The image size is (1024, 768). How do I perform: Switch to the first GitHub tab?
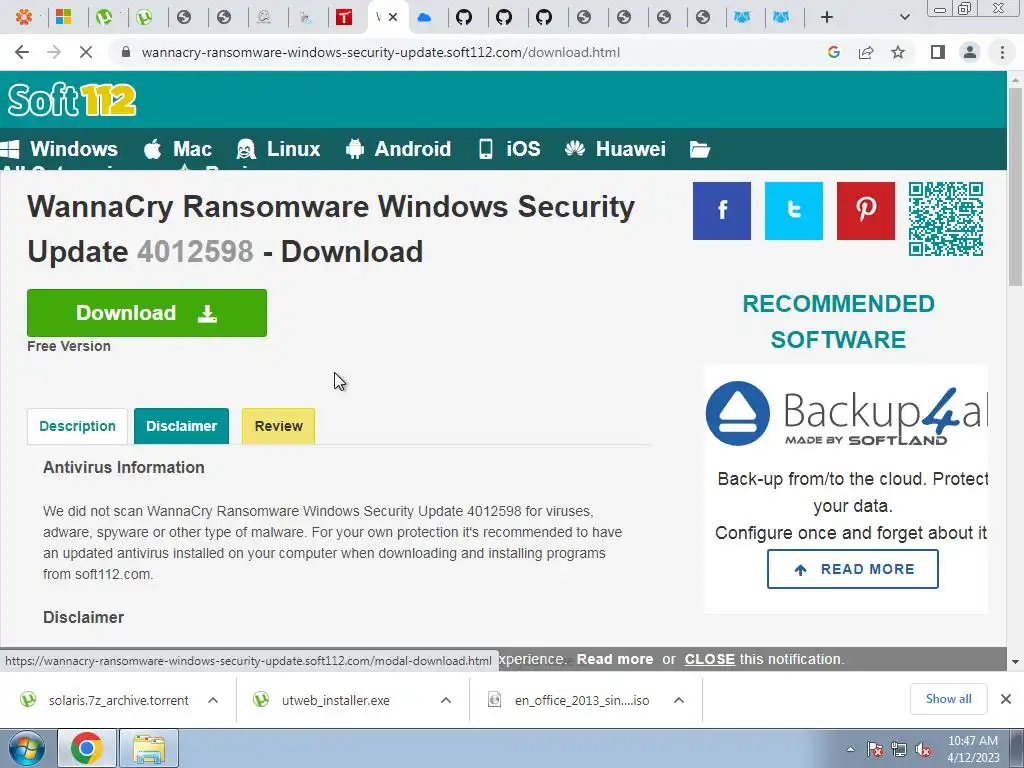tap(464, 18)
